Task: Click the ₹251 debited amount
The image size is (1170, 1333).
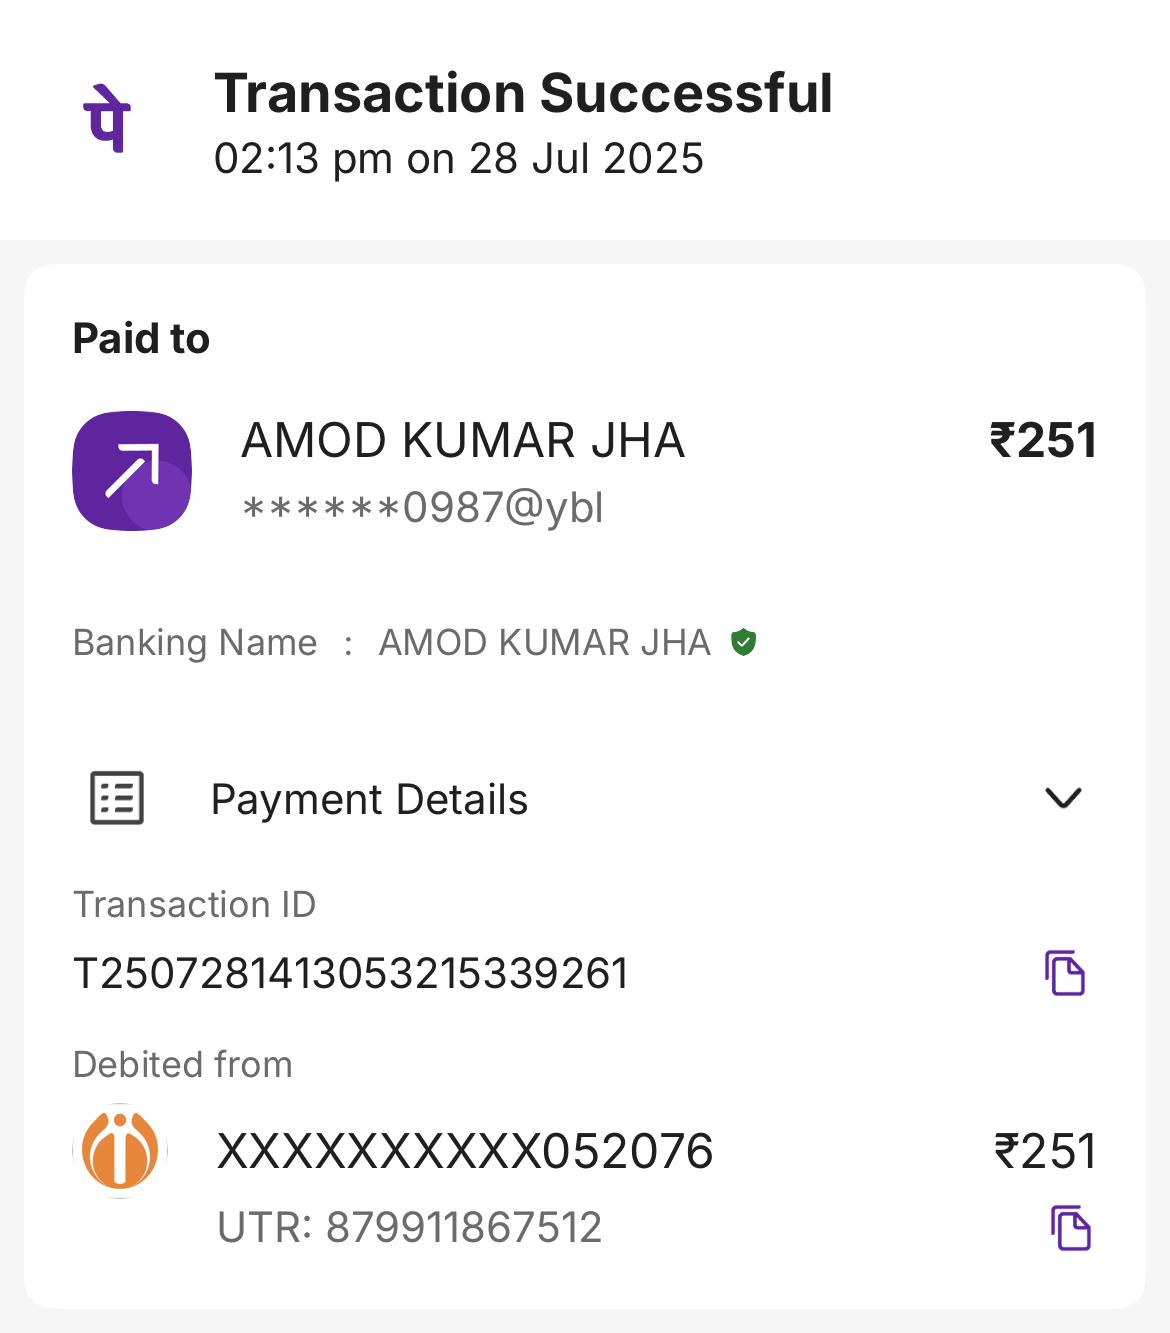Action: [1045, 1151]
